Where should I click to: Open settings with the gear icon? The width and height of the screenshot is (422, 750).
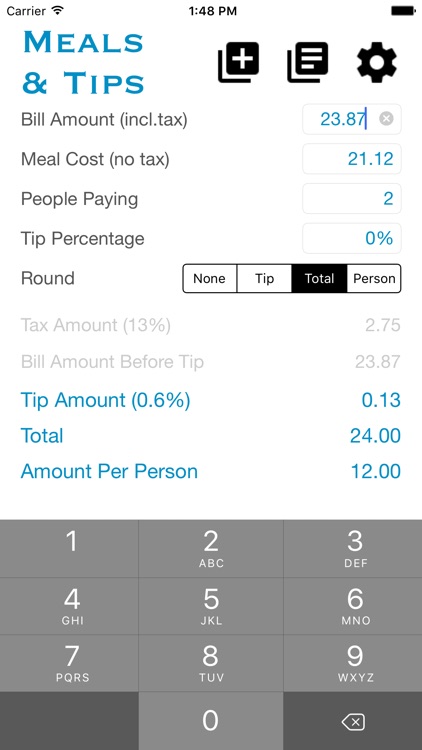pyautogui.click(x=377, y=62)
